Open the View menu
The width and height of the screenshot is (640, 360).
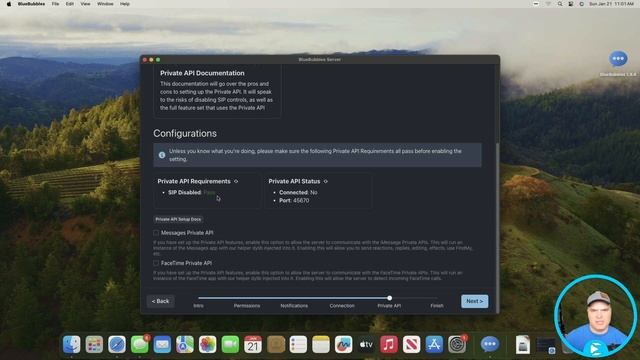(x=85, y=4)
